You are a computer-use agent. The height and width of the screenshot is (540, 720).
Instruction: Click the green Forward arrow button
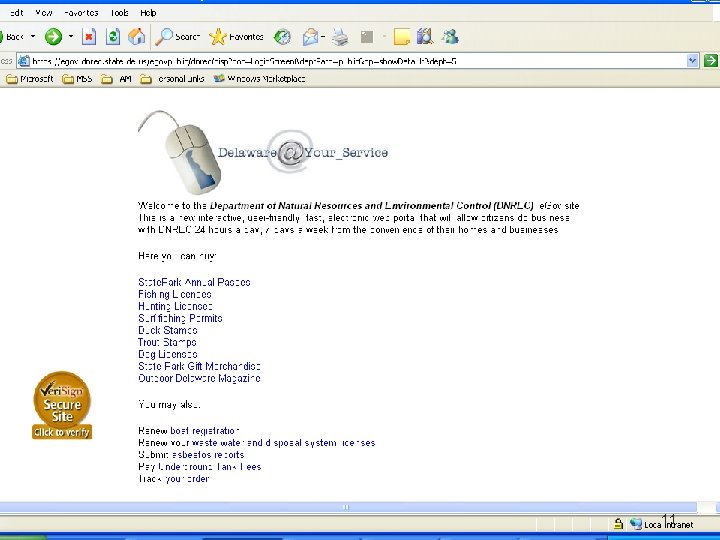click(x=53, y=37)
